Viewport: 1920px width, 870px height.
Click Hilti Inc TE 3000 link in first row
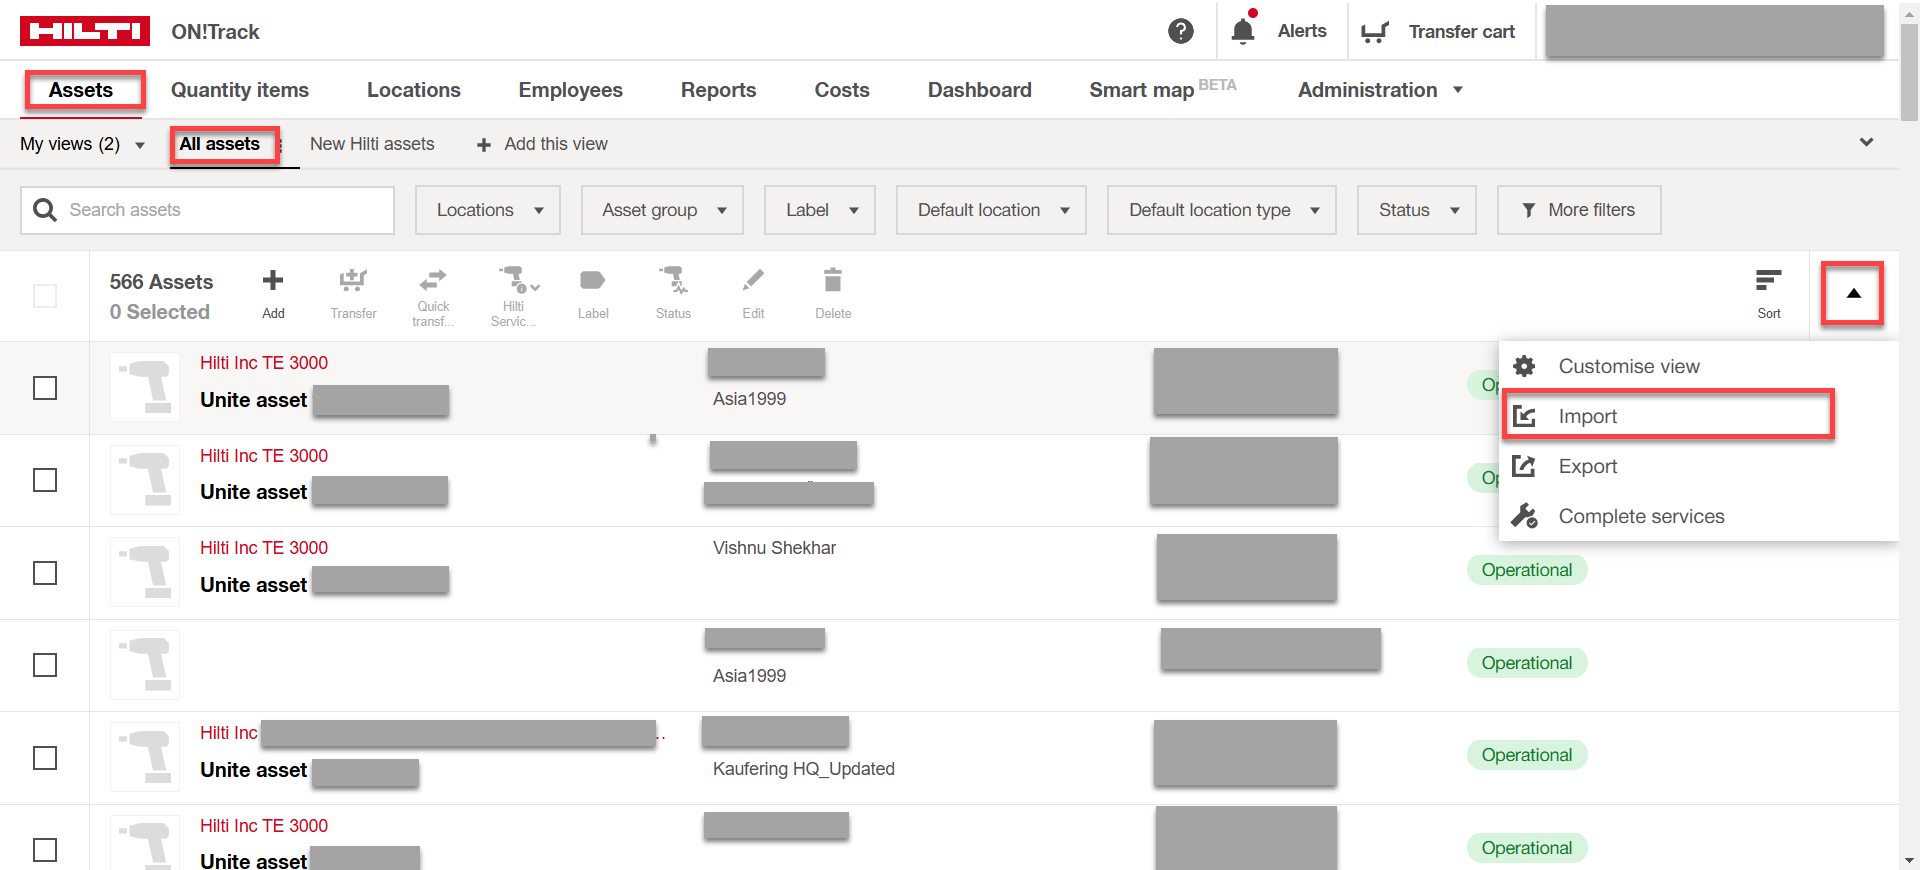[x=264, y=363]
